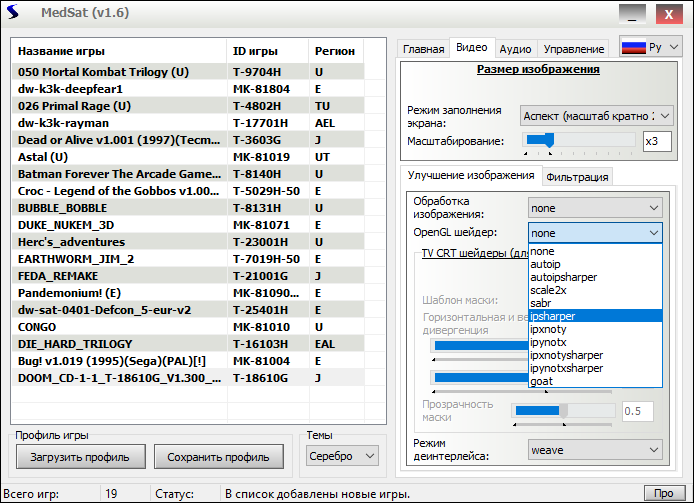Choose scale2x shader option
Image resolution: width=694 pixels, height=503 pixels.
(595, 290)
